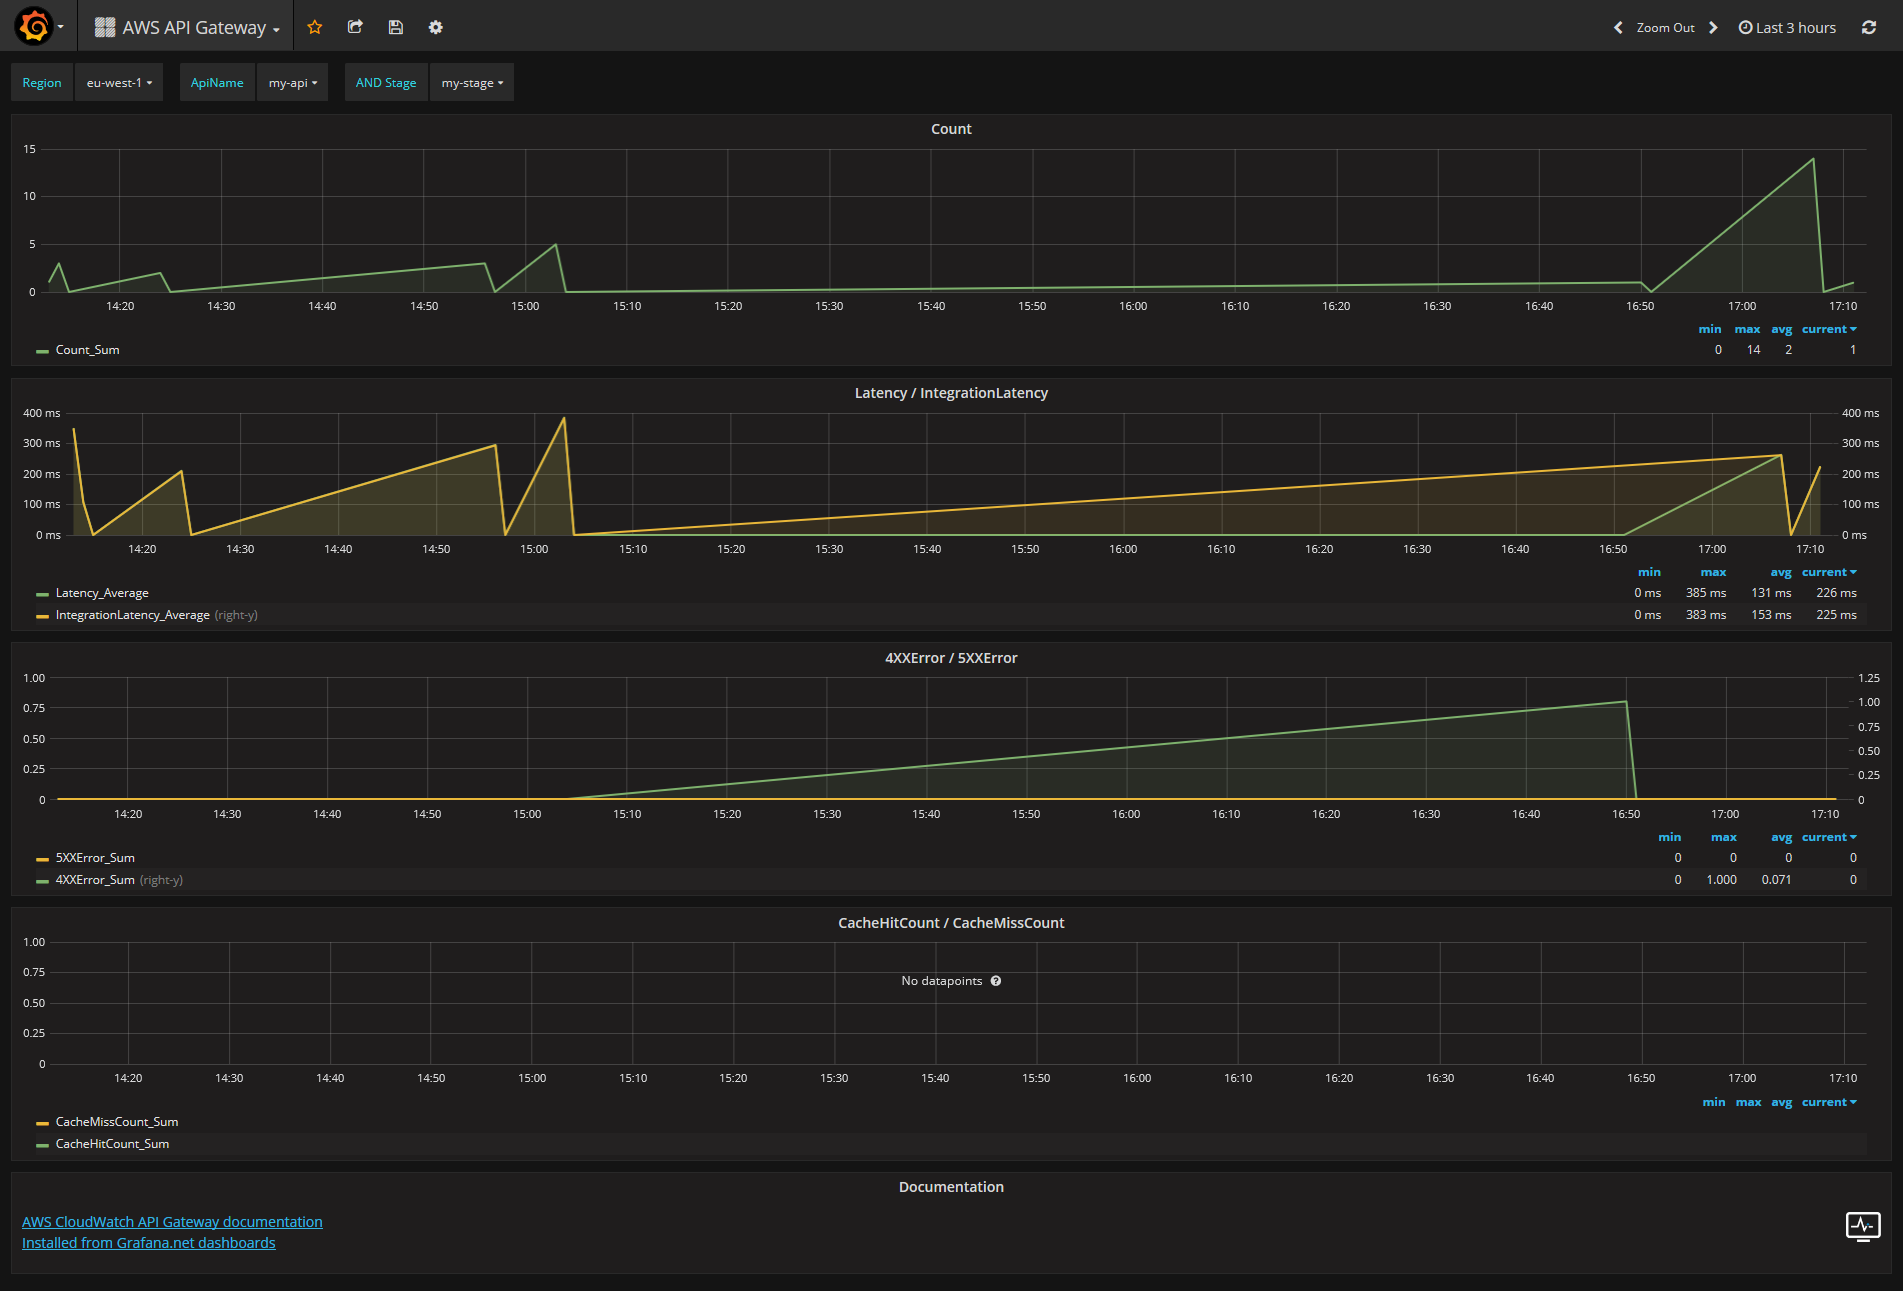This screenshot has height=1291, width=1903.
Task: Toggle CacheMissCount_Sum series visibility
Action: (117, 1122)
